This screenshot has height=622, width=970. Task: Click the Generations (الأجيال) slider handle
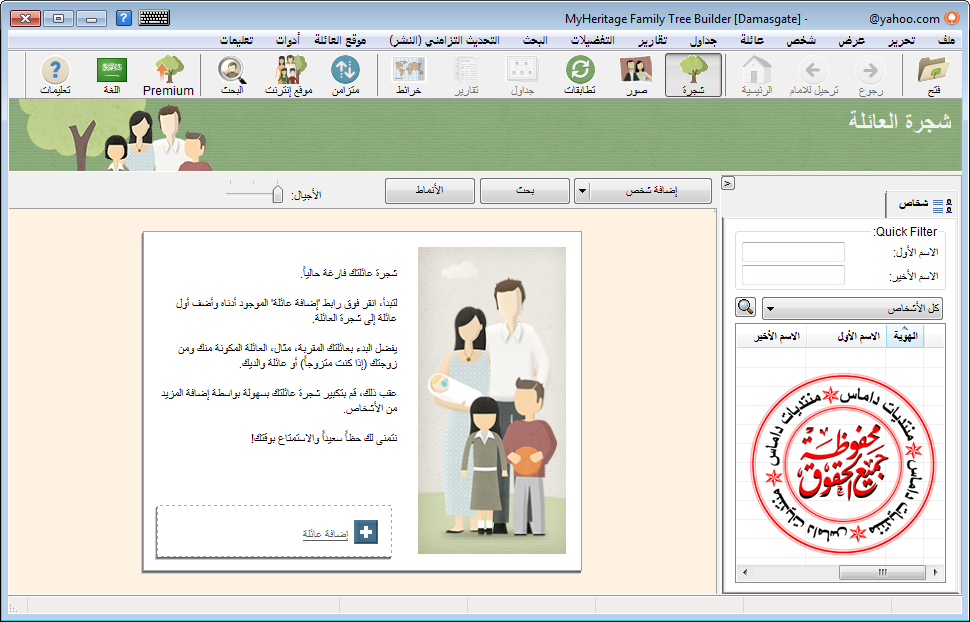click(x=278, y=194)
